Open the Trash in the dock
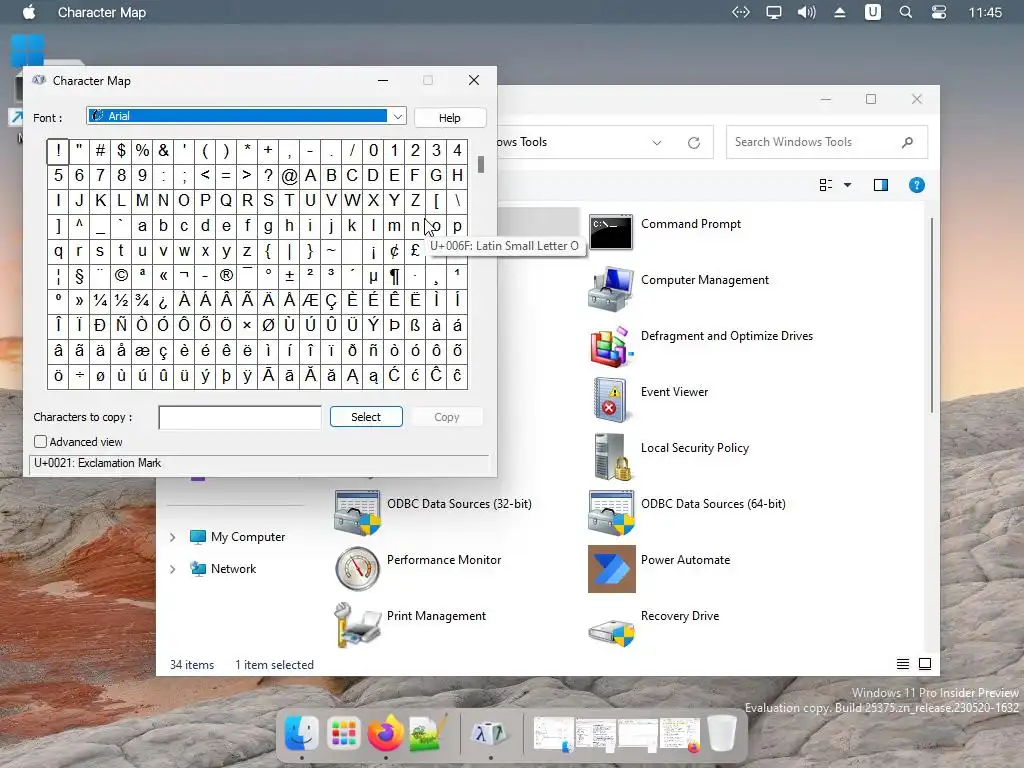The width and height of the screenshot is (1024, 768). point(722,733)
